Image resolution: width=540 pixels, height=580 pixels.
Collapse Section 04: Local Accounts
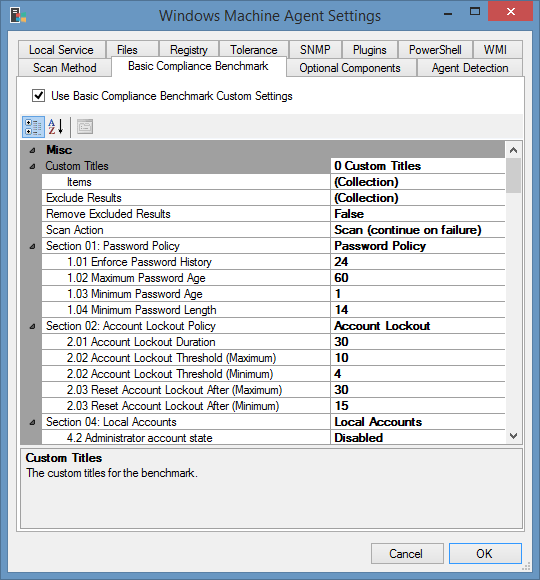33,422
